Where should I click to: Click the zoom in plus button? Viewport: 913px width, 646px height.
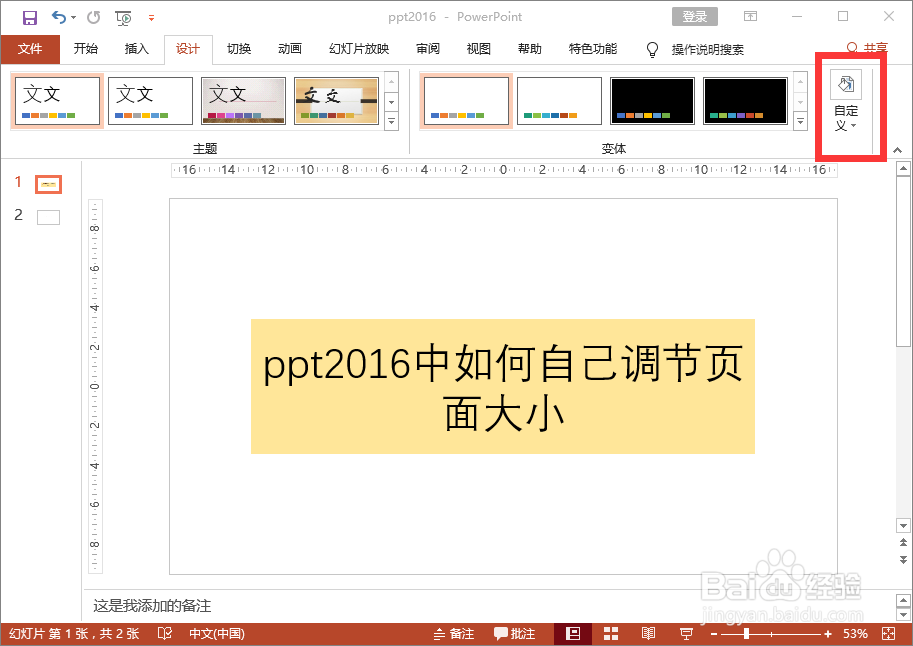[x=828, y=634]
